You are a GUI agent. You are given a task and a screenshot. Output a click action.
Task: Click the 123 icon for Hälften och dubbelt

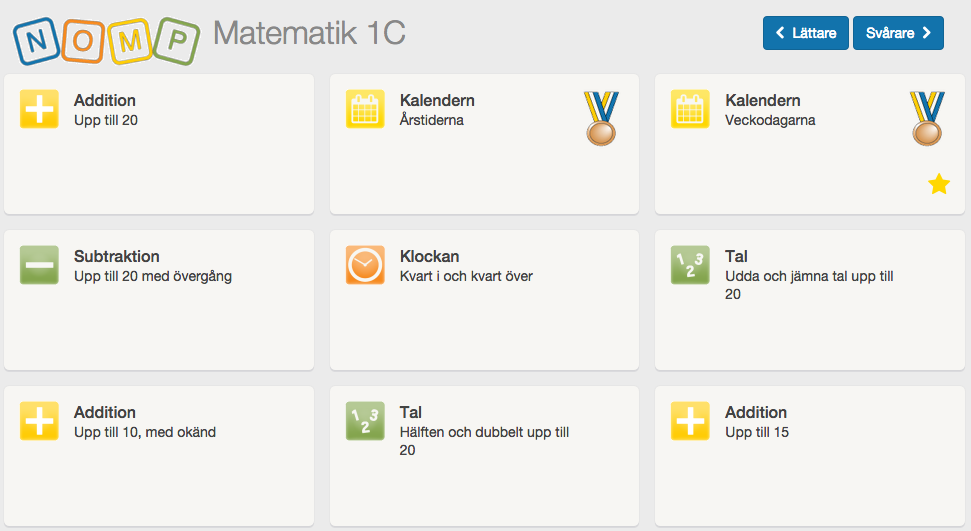[365, 421]
